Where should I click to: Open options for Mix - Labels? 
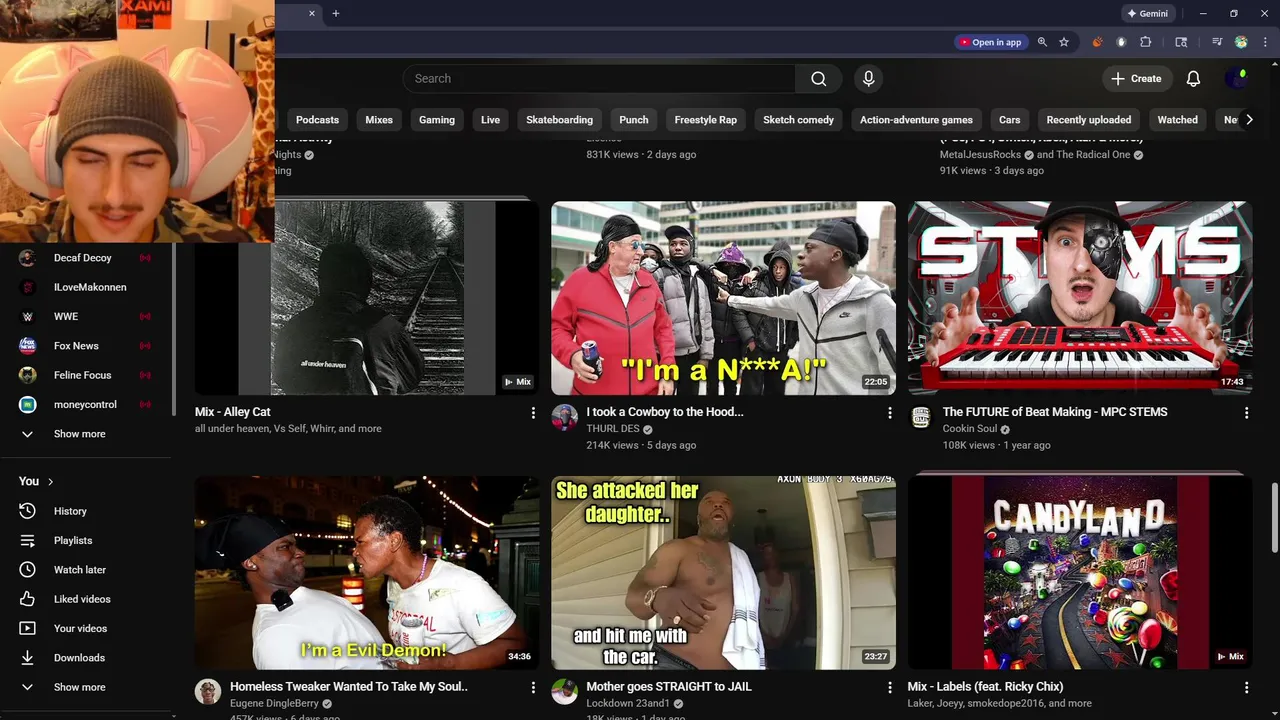(1246, 688)
